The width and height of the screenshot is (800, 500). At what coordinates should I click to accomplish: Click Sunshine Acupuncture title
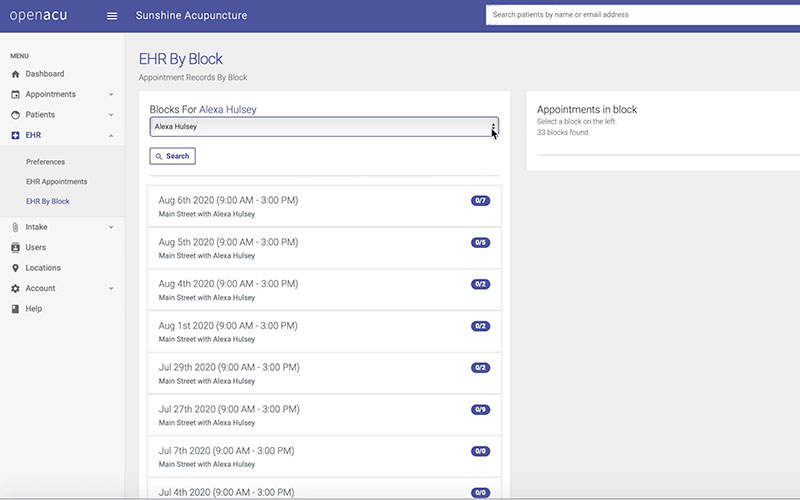191,15
